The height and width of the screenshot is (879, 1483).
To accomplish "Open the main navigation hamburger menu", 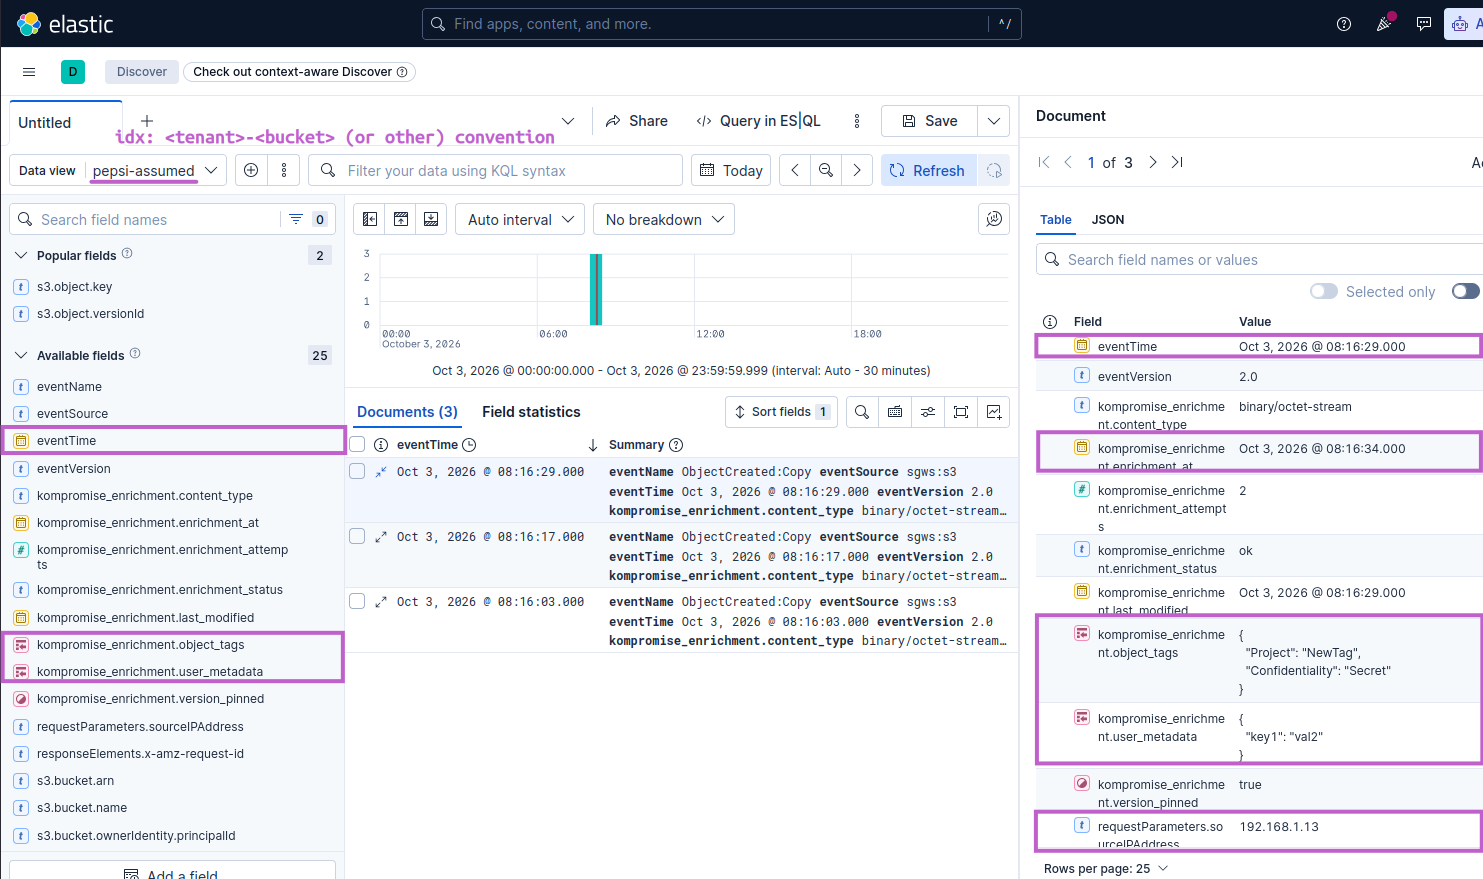I will pyautogui.click(x=29, y=72).
